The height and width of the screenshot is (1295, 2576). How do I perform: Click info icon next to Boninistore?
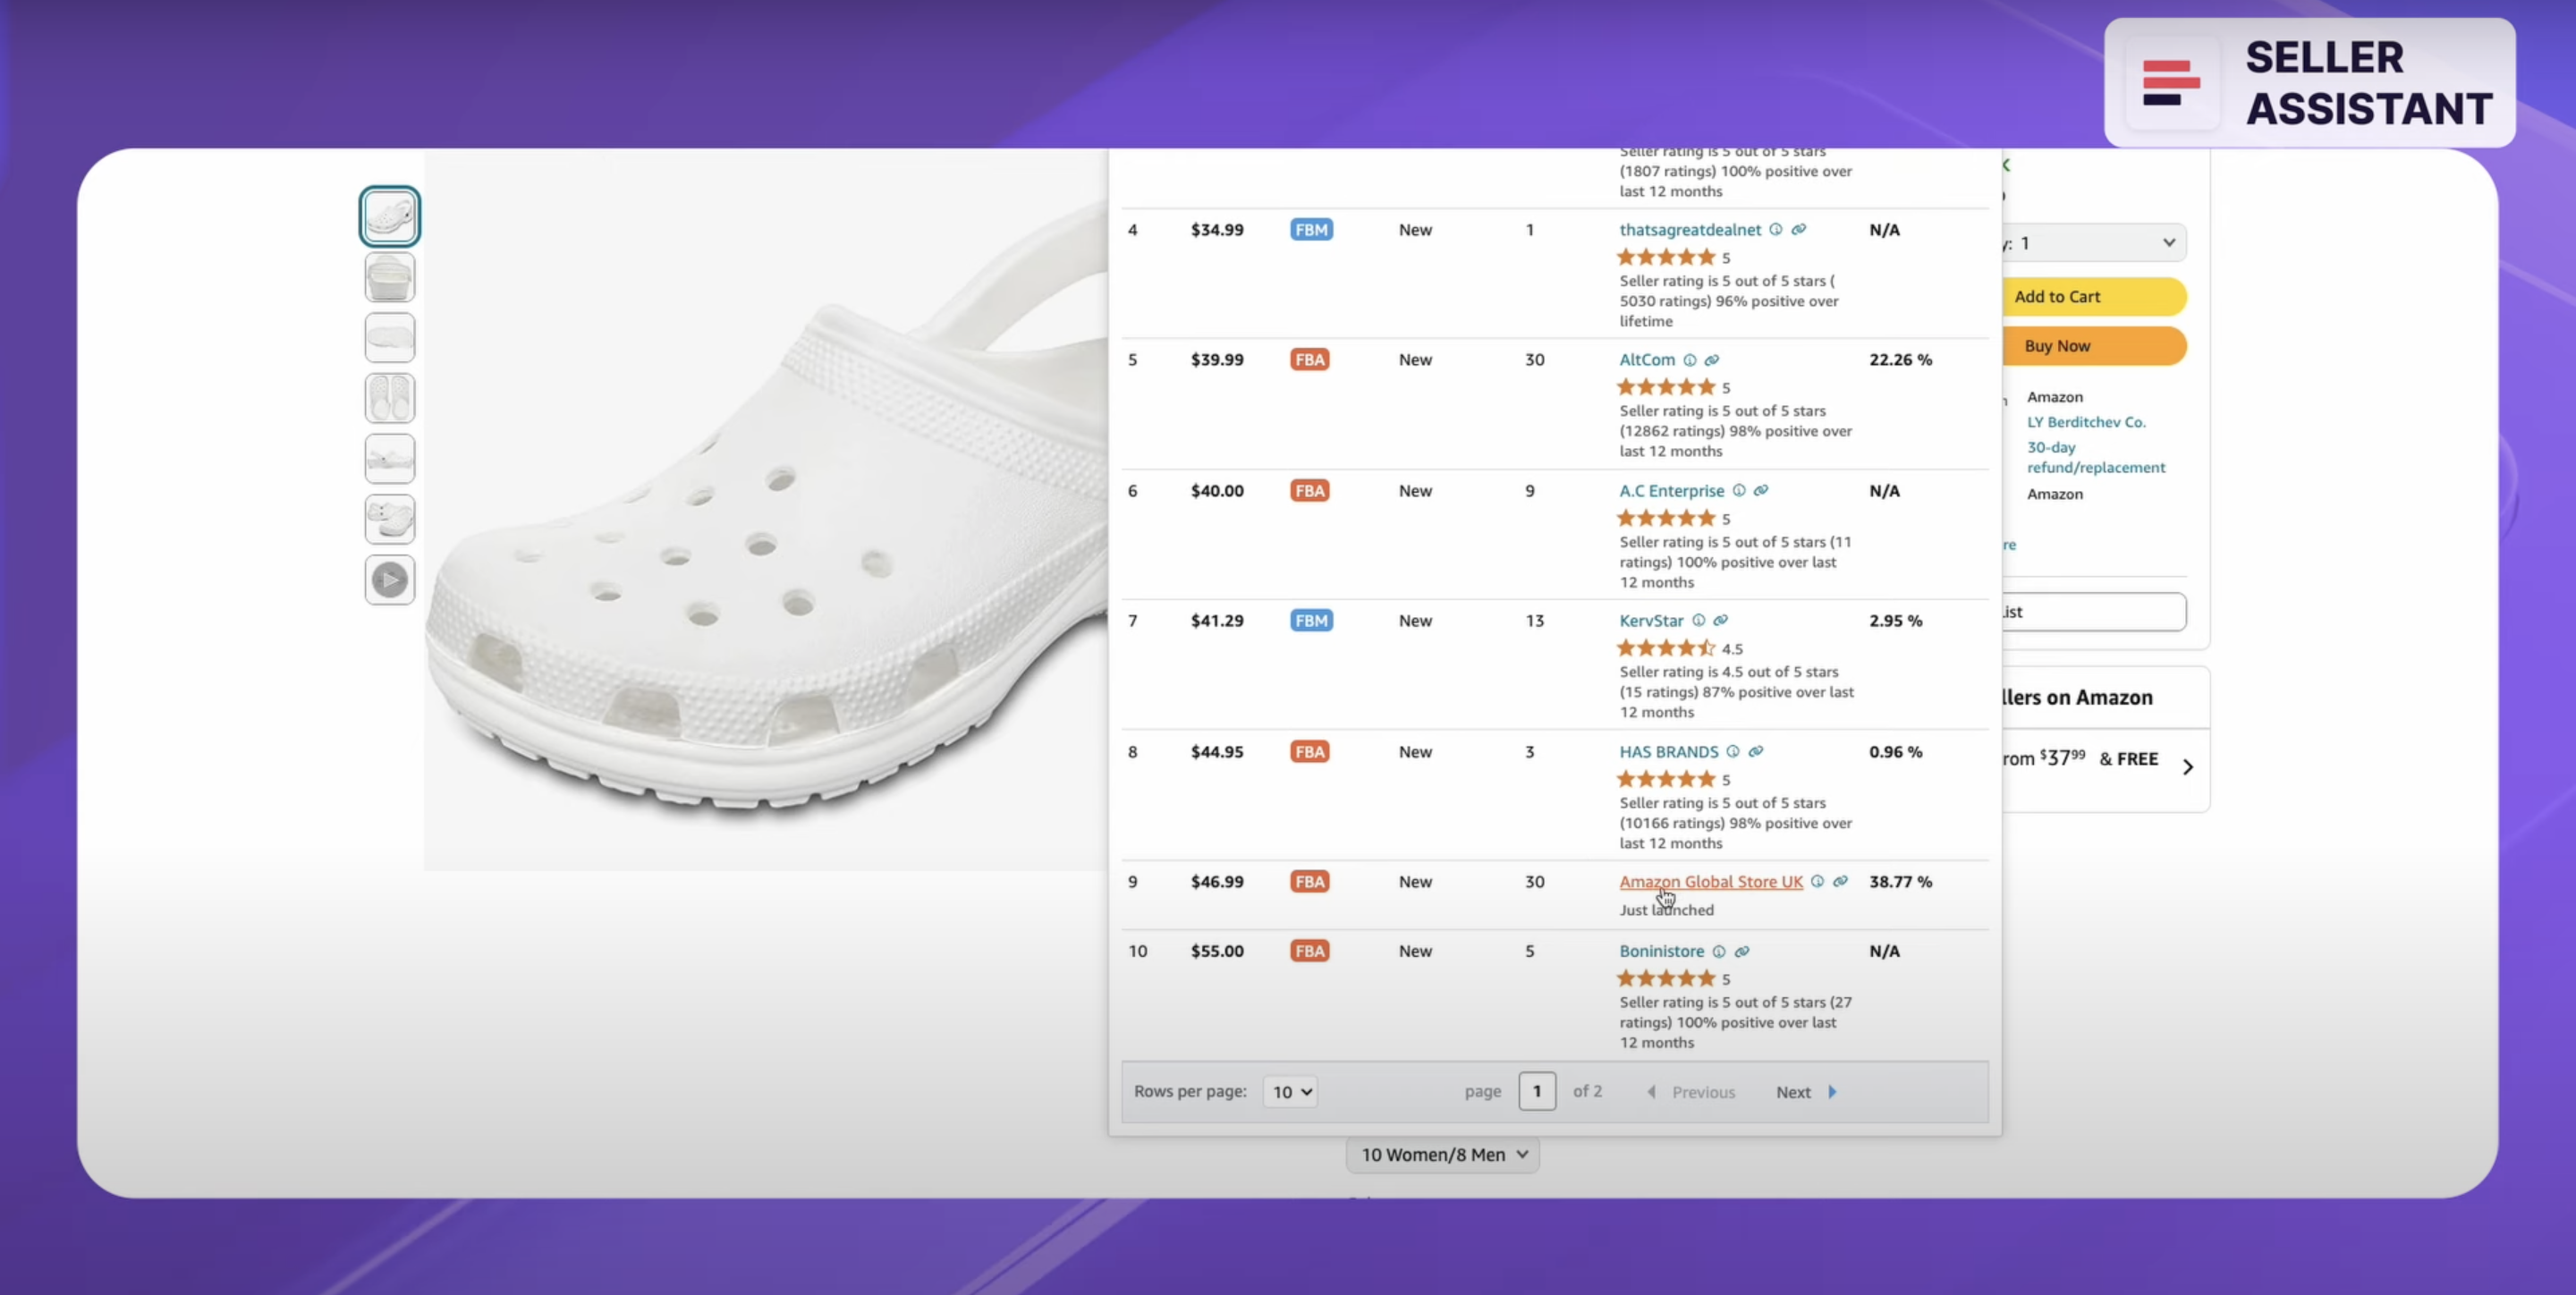point(1719,951)
